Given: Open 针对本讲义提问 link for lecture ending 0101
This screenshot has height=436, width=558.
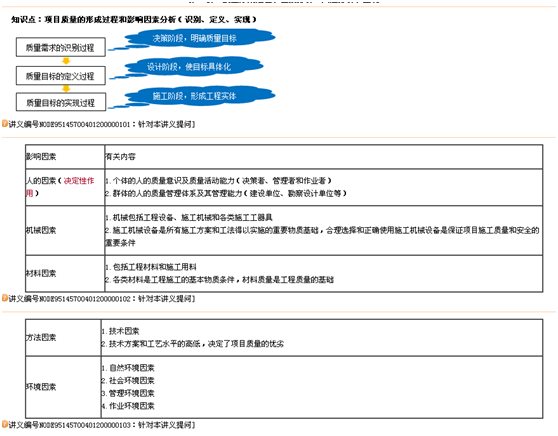Looking at the screenshot, I should [165, 124].
